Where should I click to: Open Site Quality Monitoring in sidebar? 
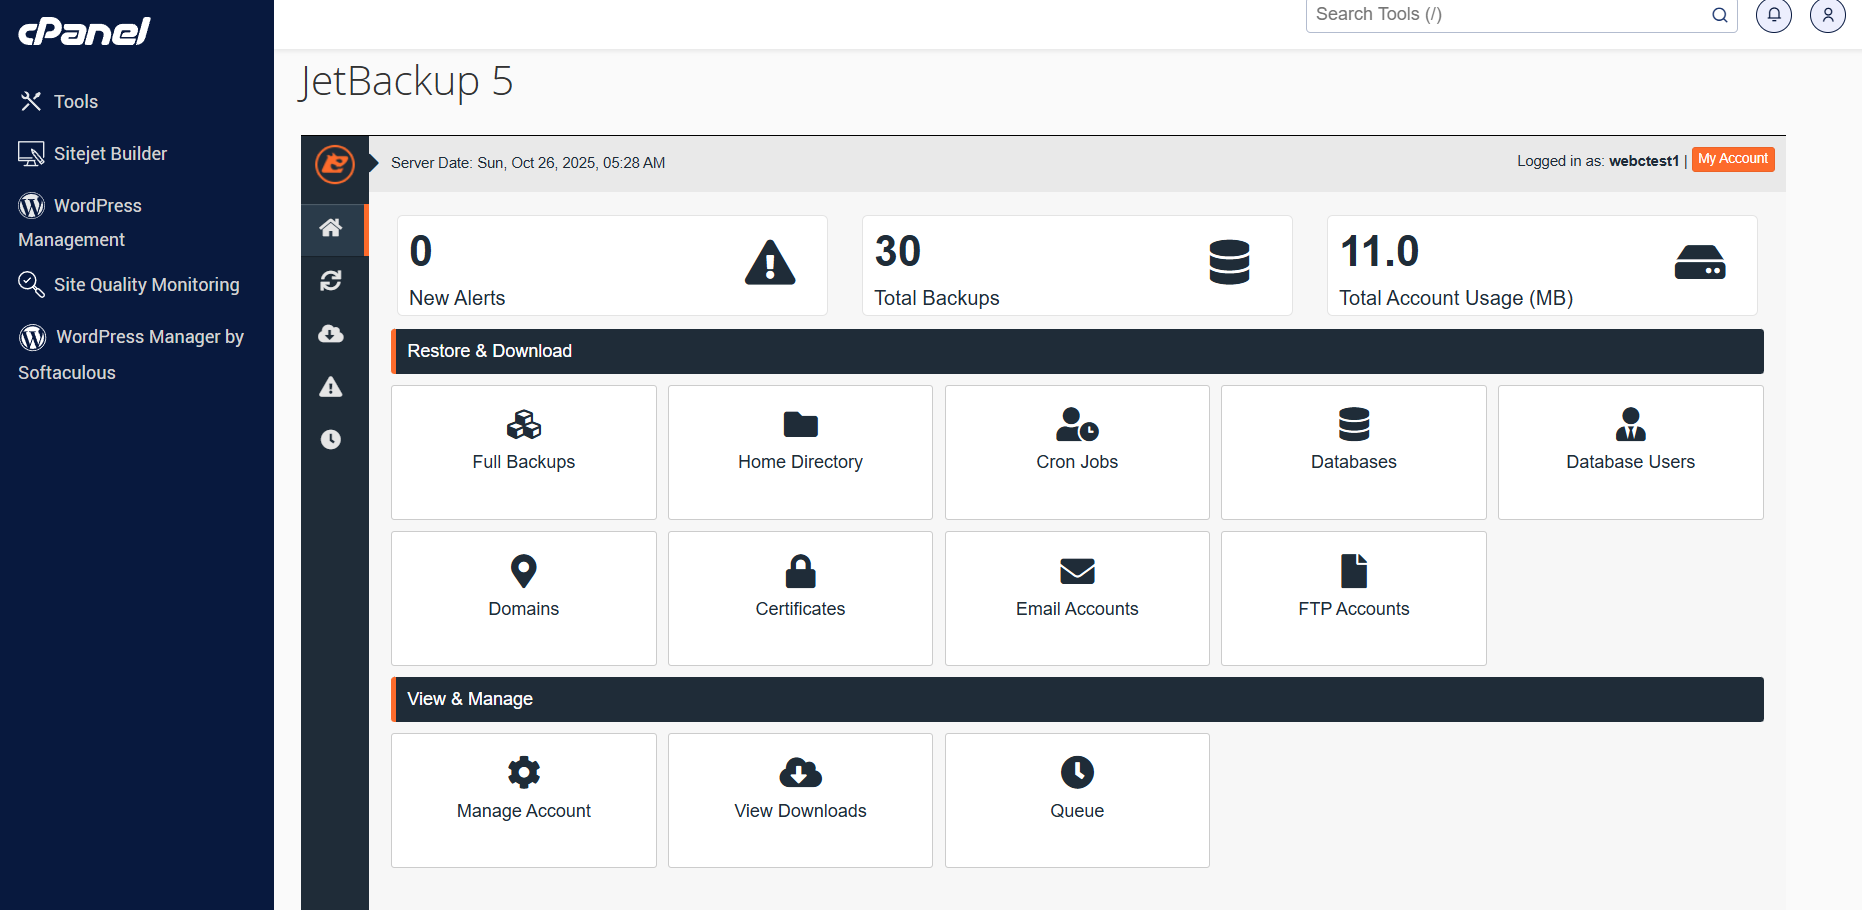(129, 285)
